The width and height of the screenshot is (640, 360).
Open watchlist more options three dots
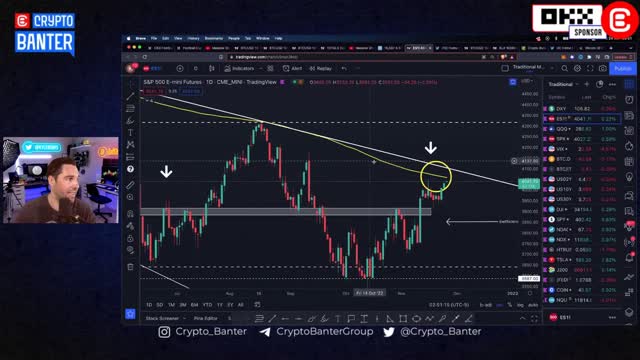(x=612, y=84)
